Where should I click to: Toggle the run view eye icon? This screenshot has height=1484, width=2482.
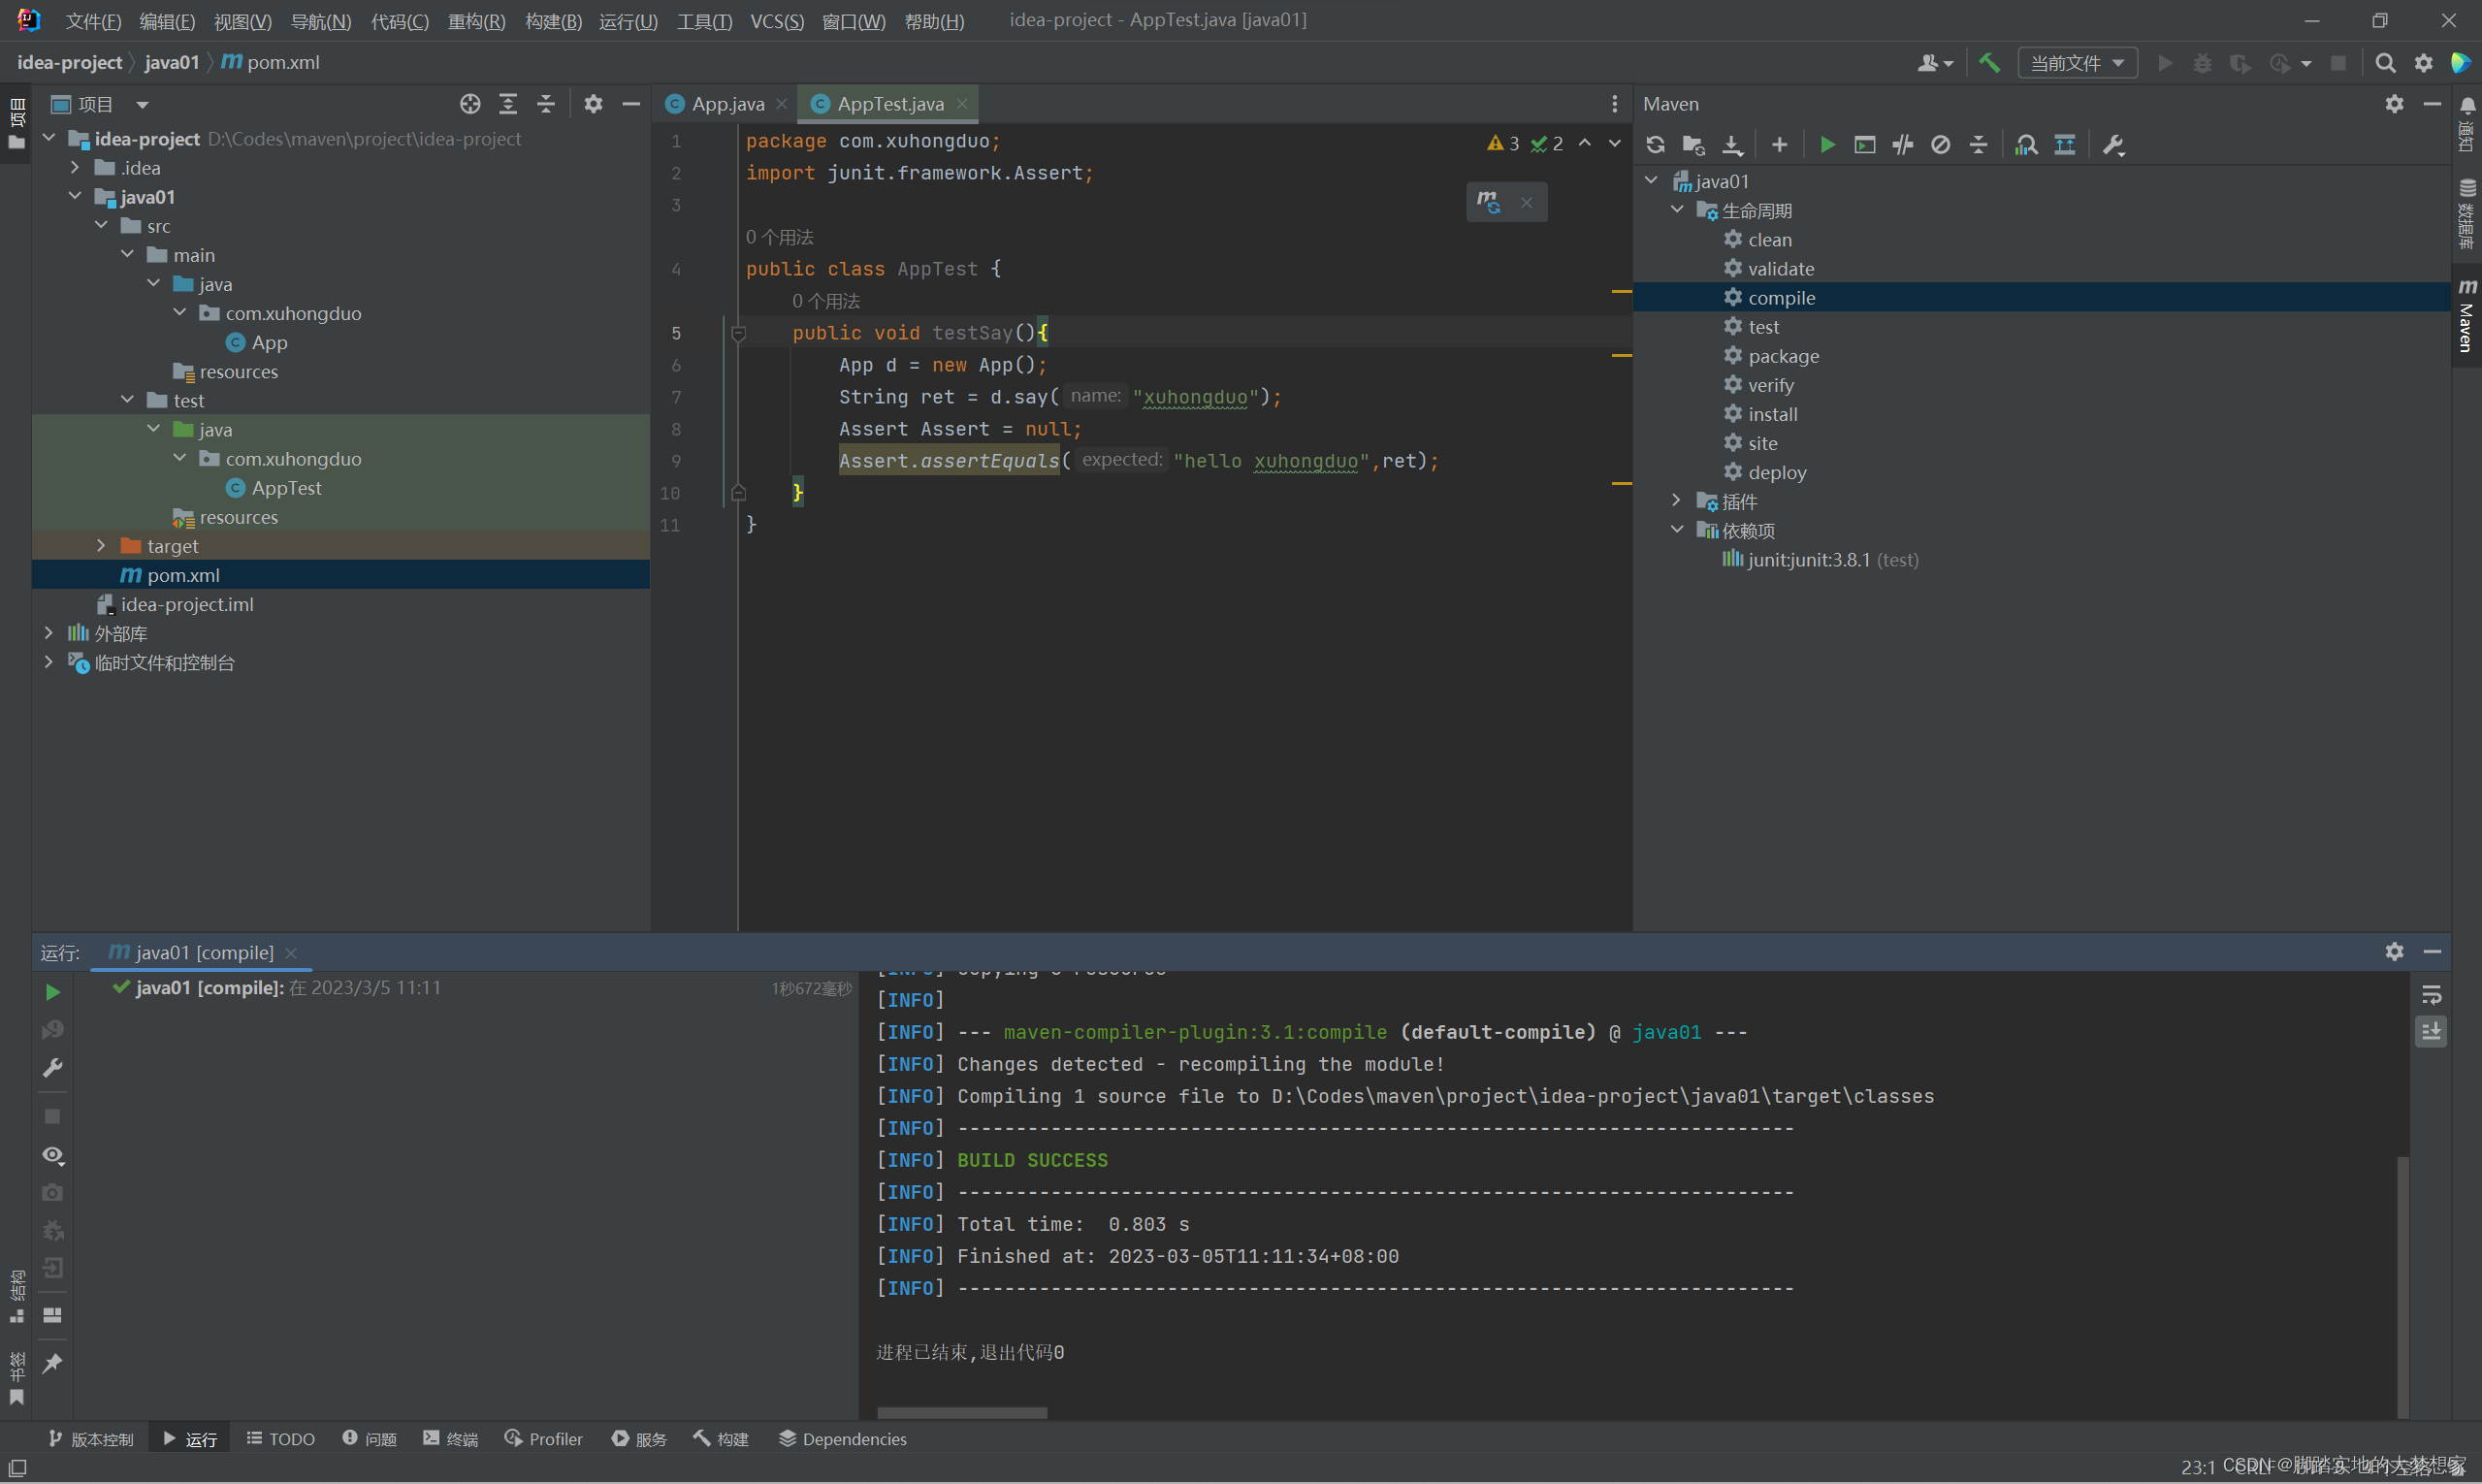pos(53,1155)
